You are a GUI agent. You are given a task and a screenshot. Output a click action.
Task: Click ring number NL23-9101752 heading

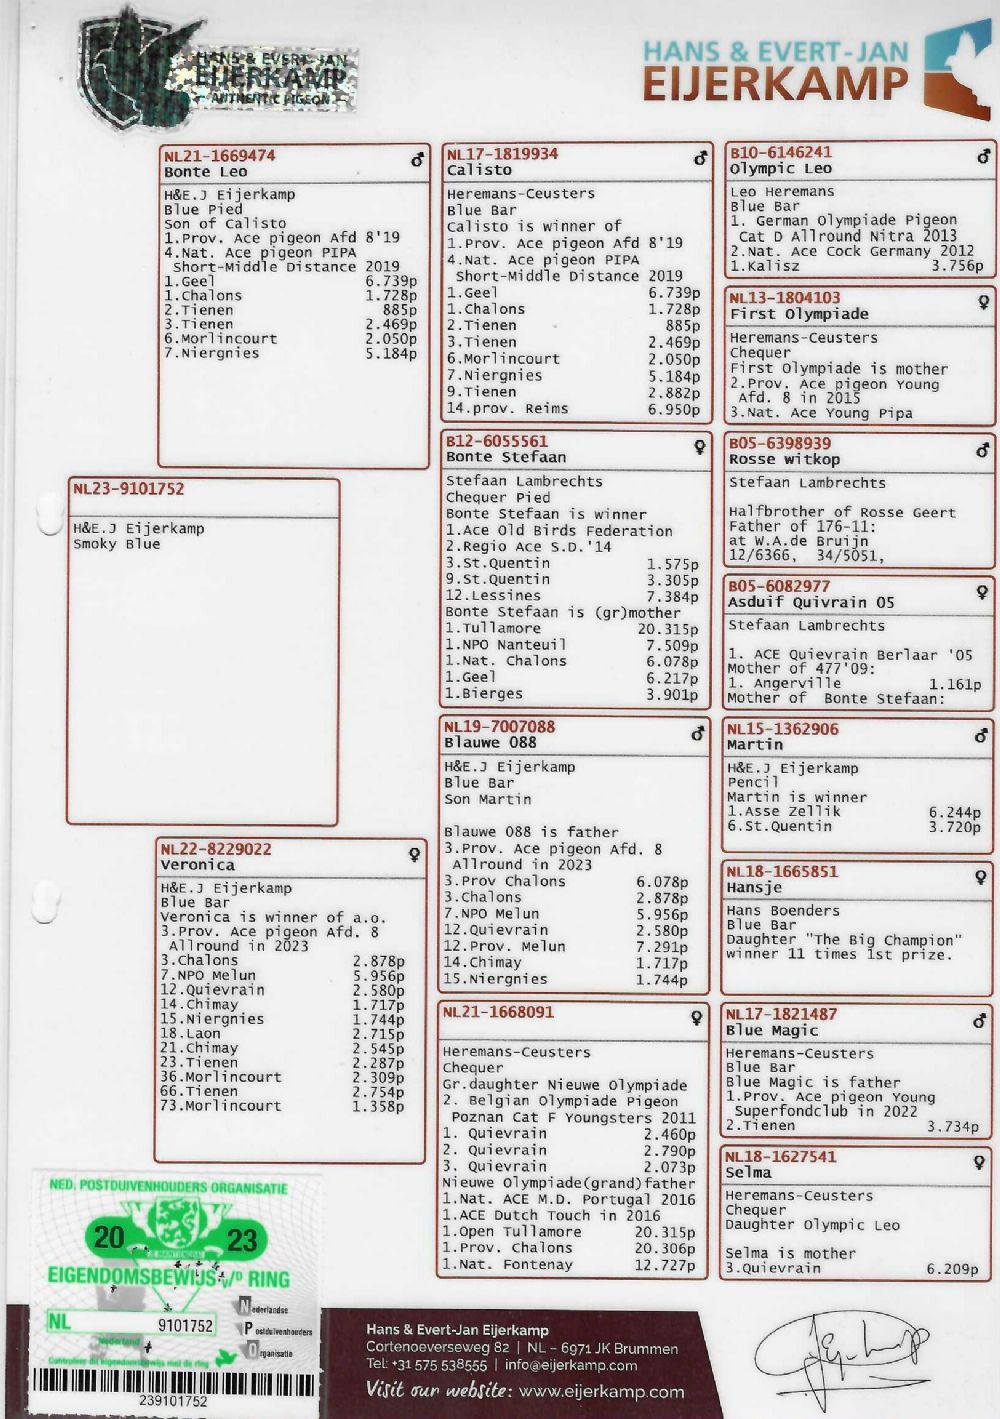[128, 489]
